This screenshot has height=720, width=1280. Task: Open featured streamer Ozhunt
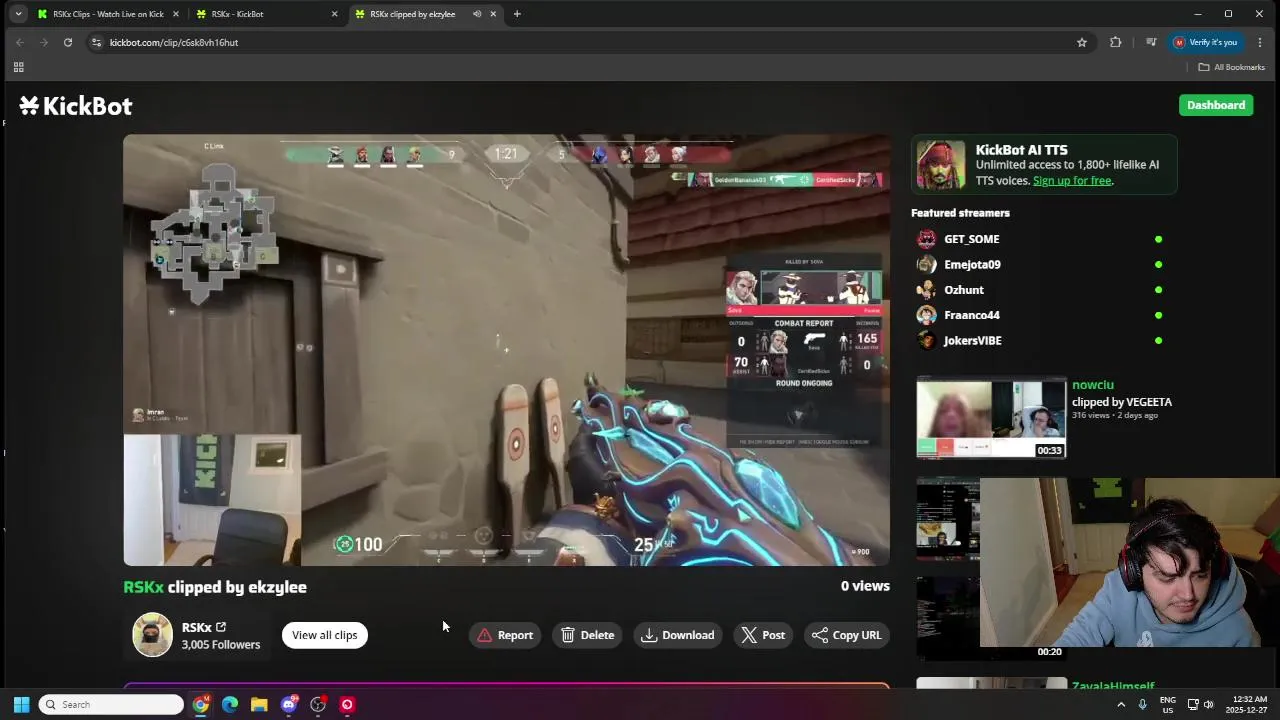964,290
